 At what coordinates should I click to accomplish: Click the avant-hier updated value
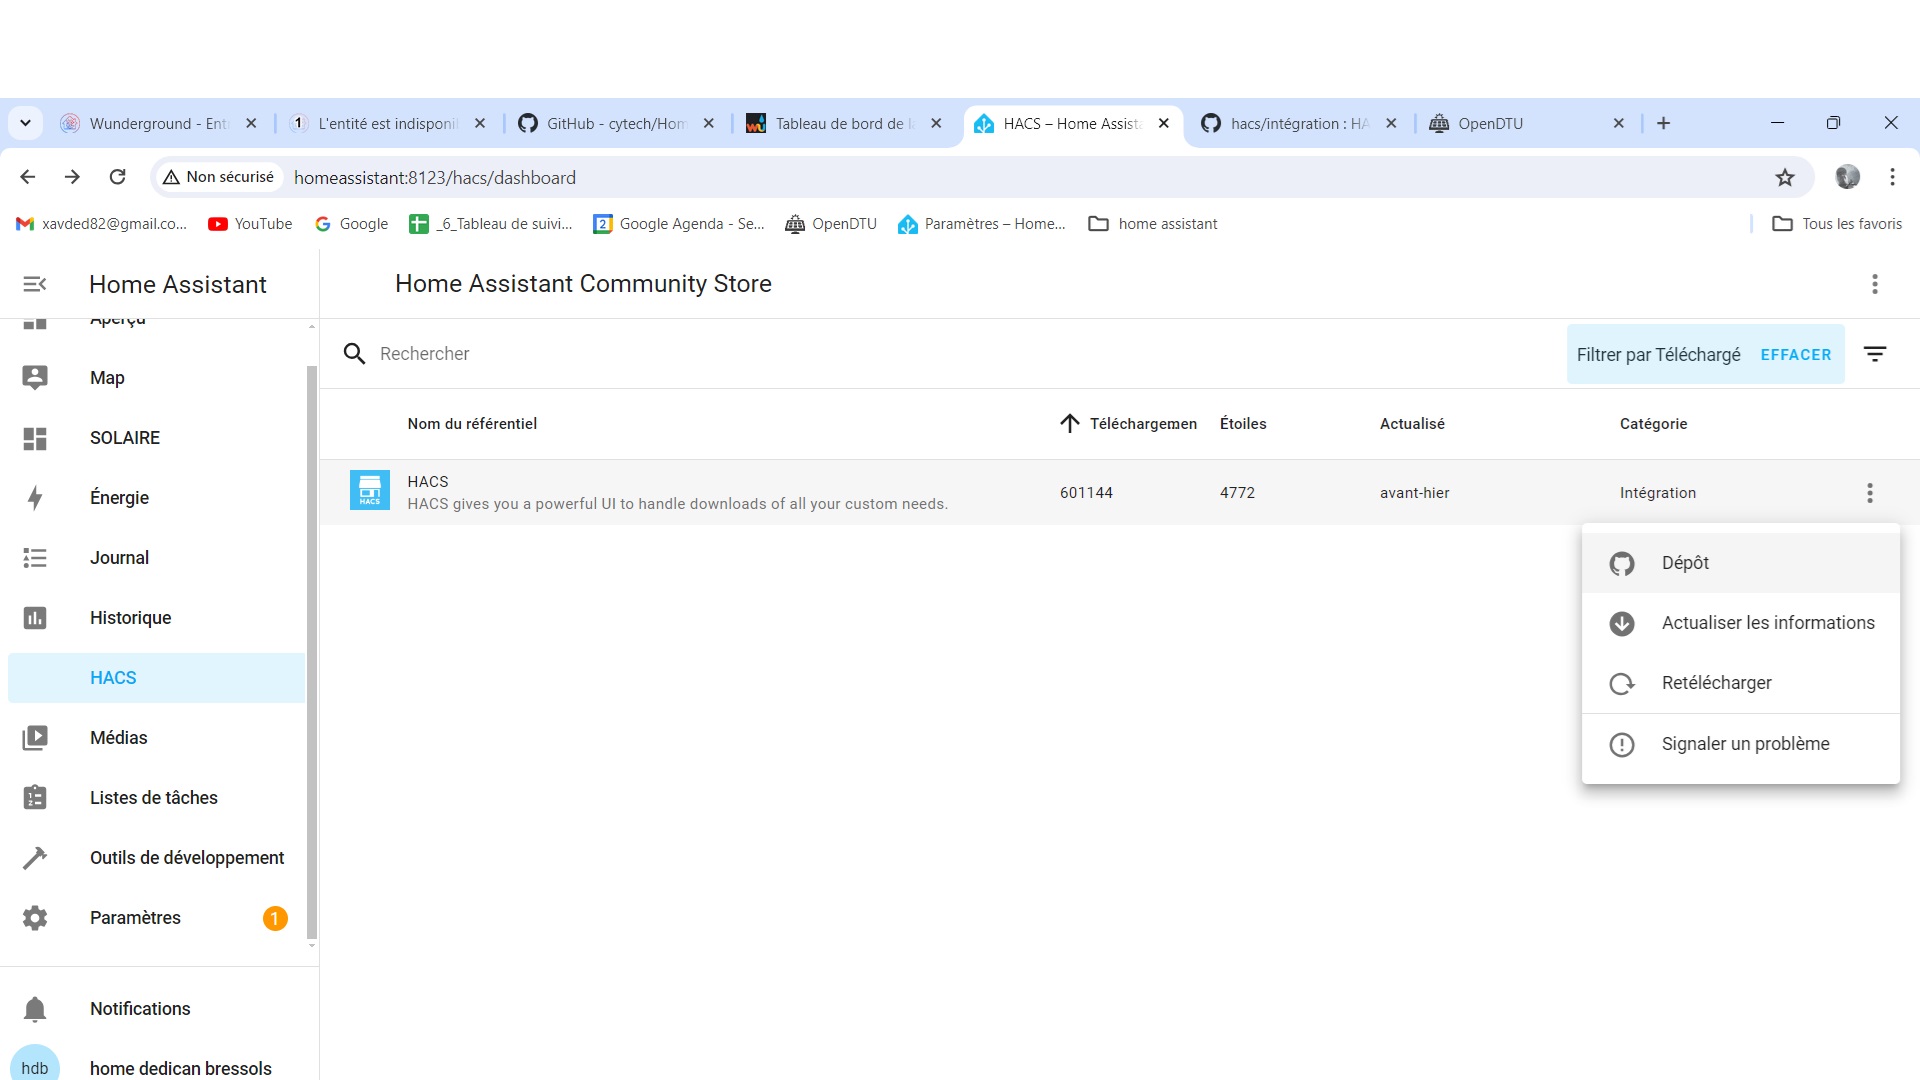pos(1414,493)
